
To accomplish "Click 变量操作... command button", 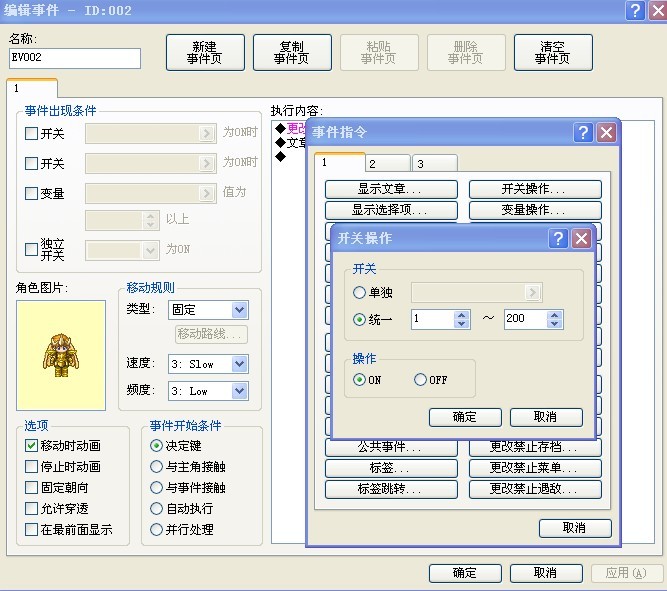I will click(x=535, y=210).
